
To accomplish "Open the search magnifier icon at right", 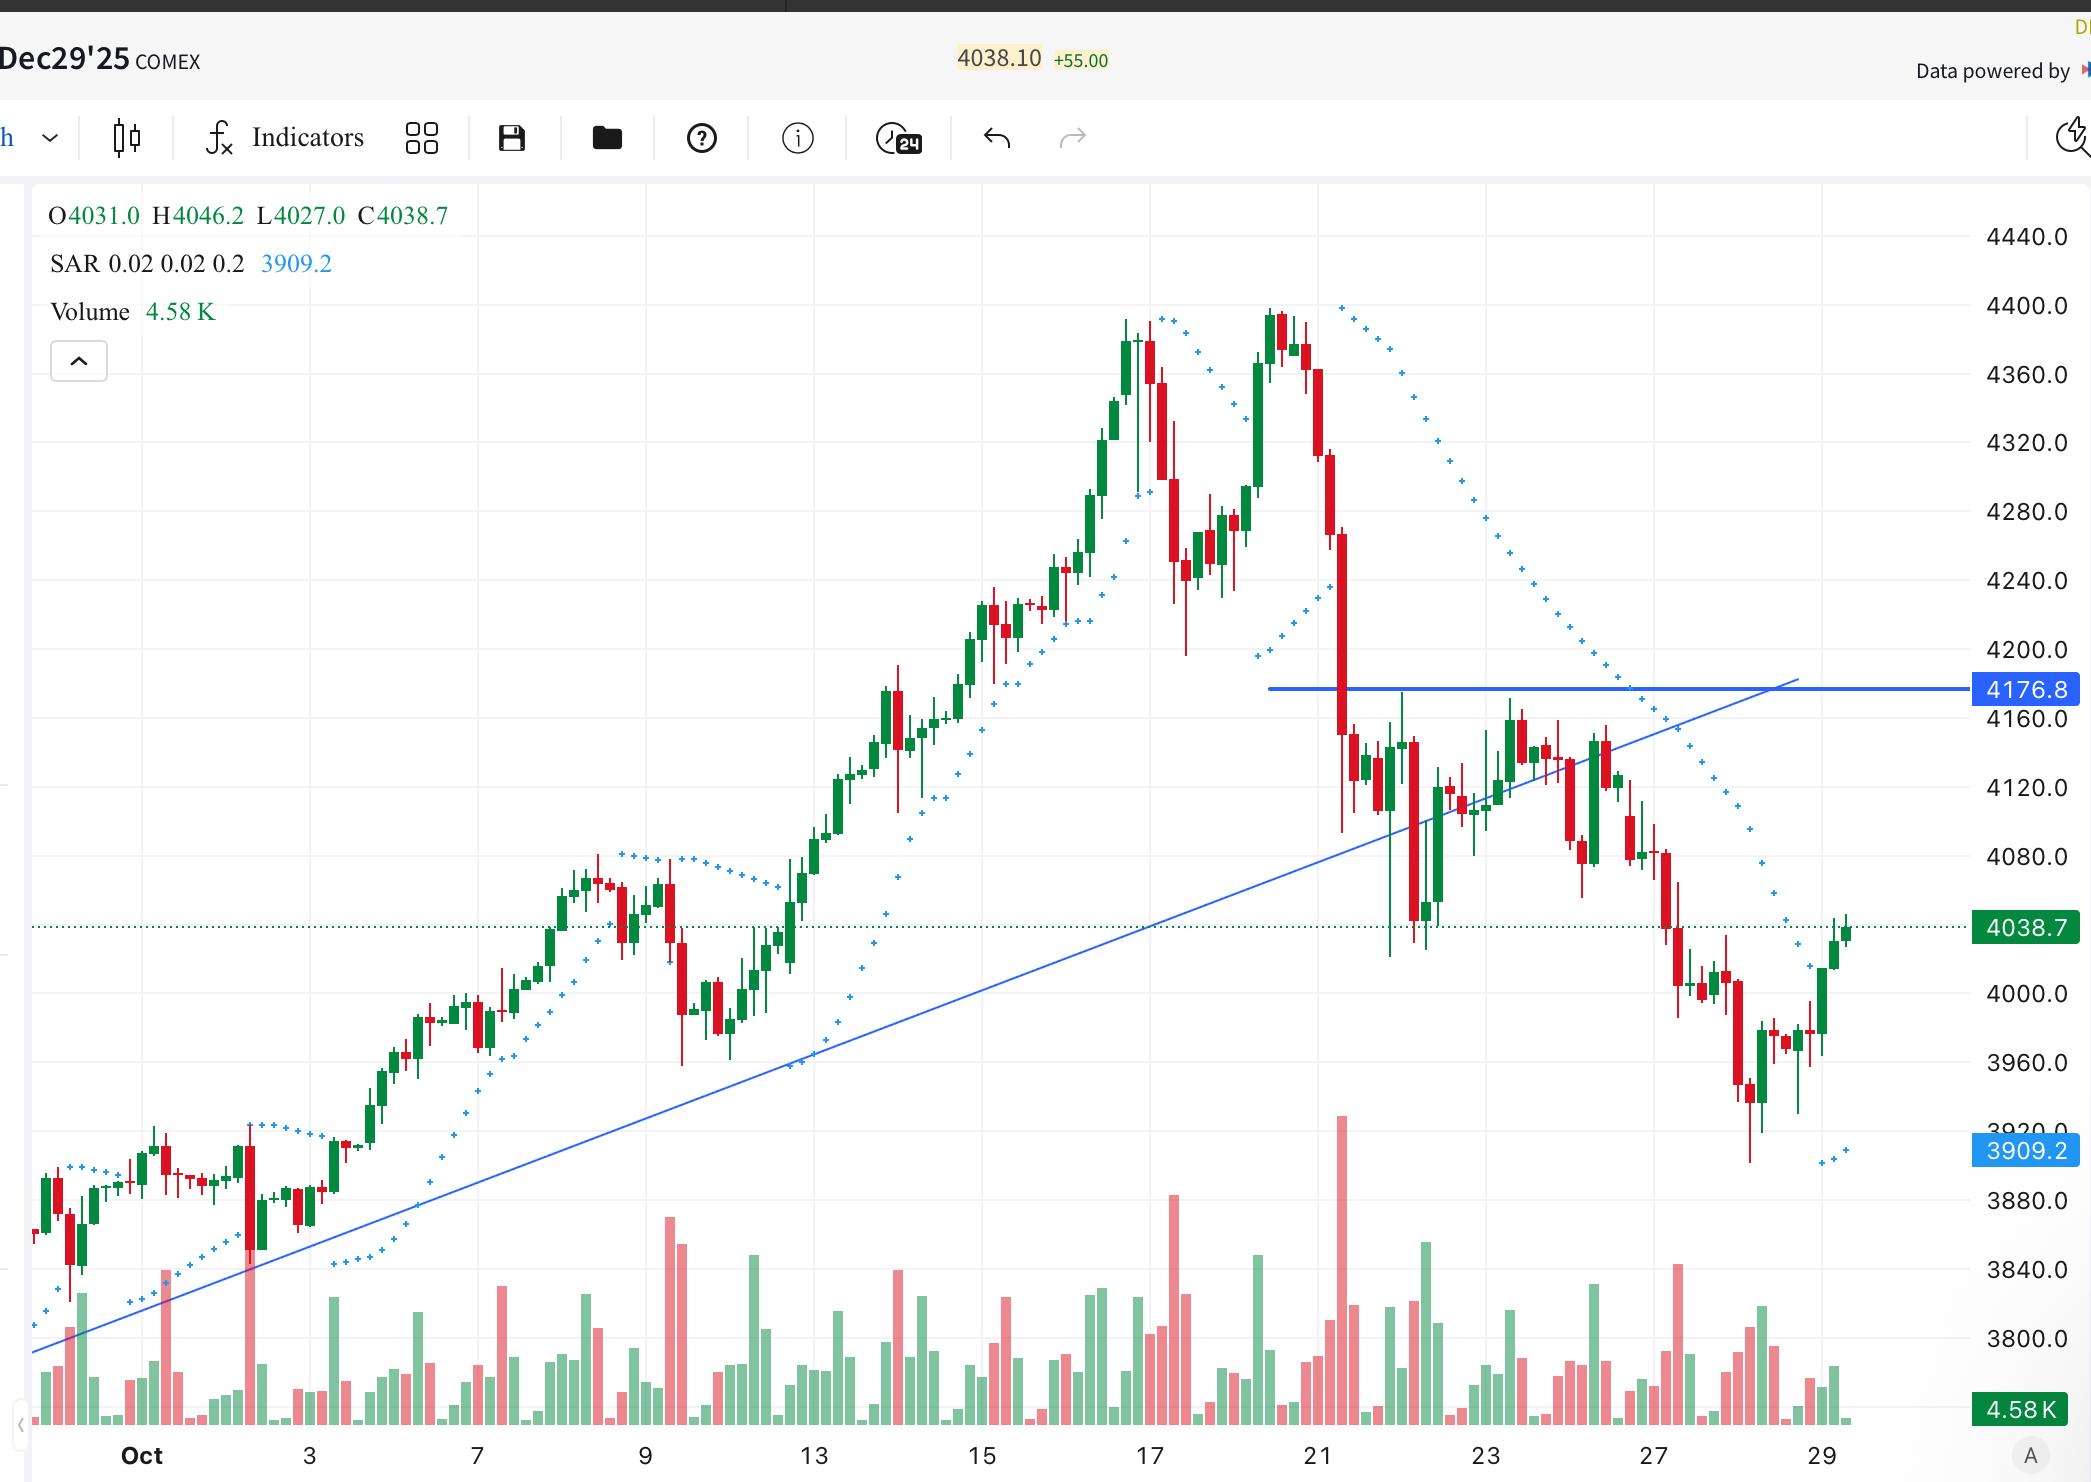I will coord(2071,138).
